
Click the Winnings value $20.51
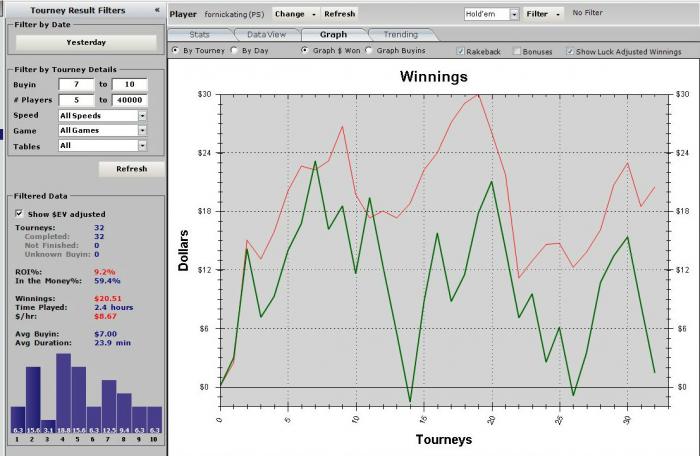(108, 298)
